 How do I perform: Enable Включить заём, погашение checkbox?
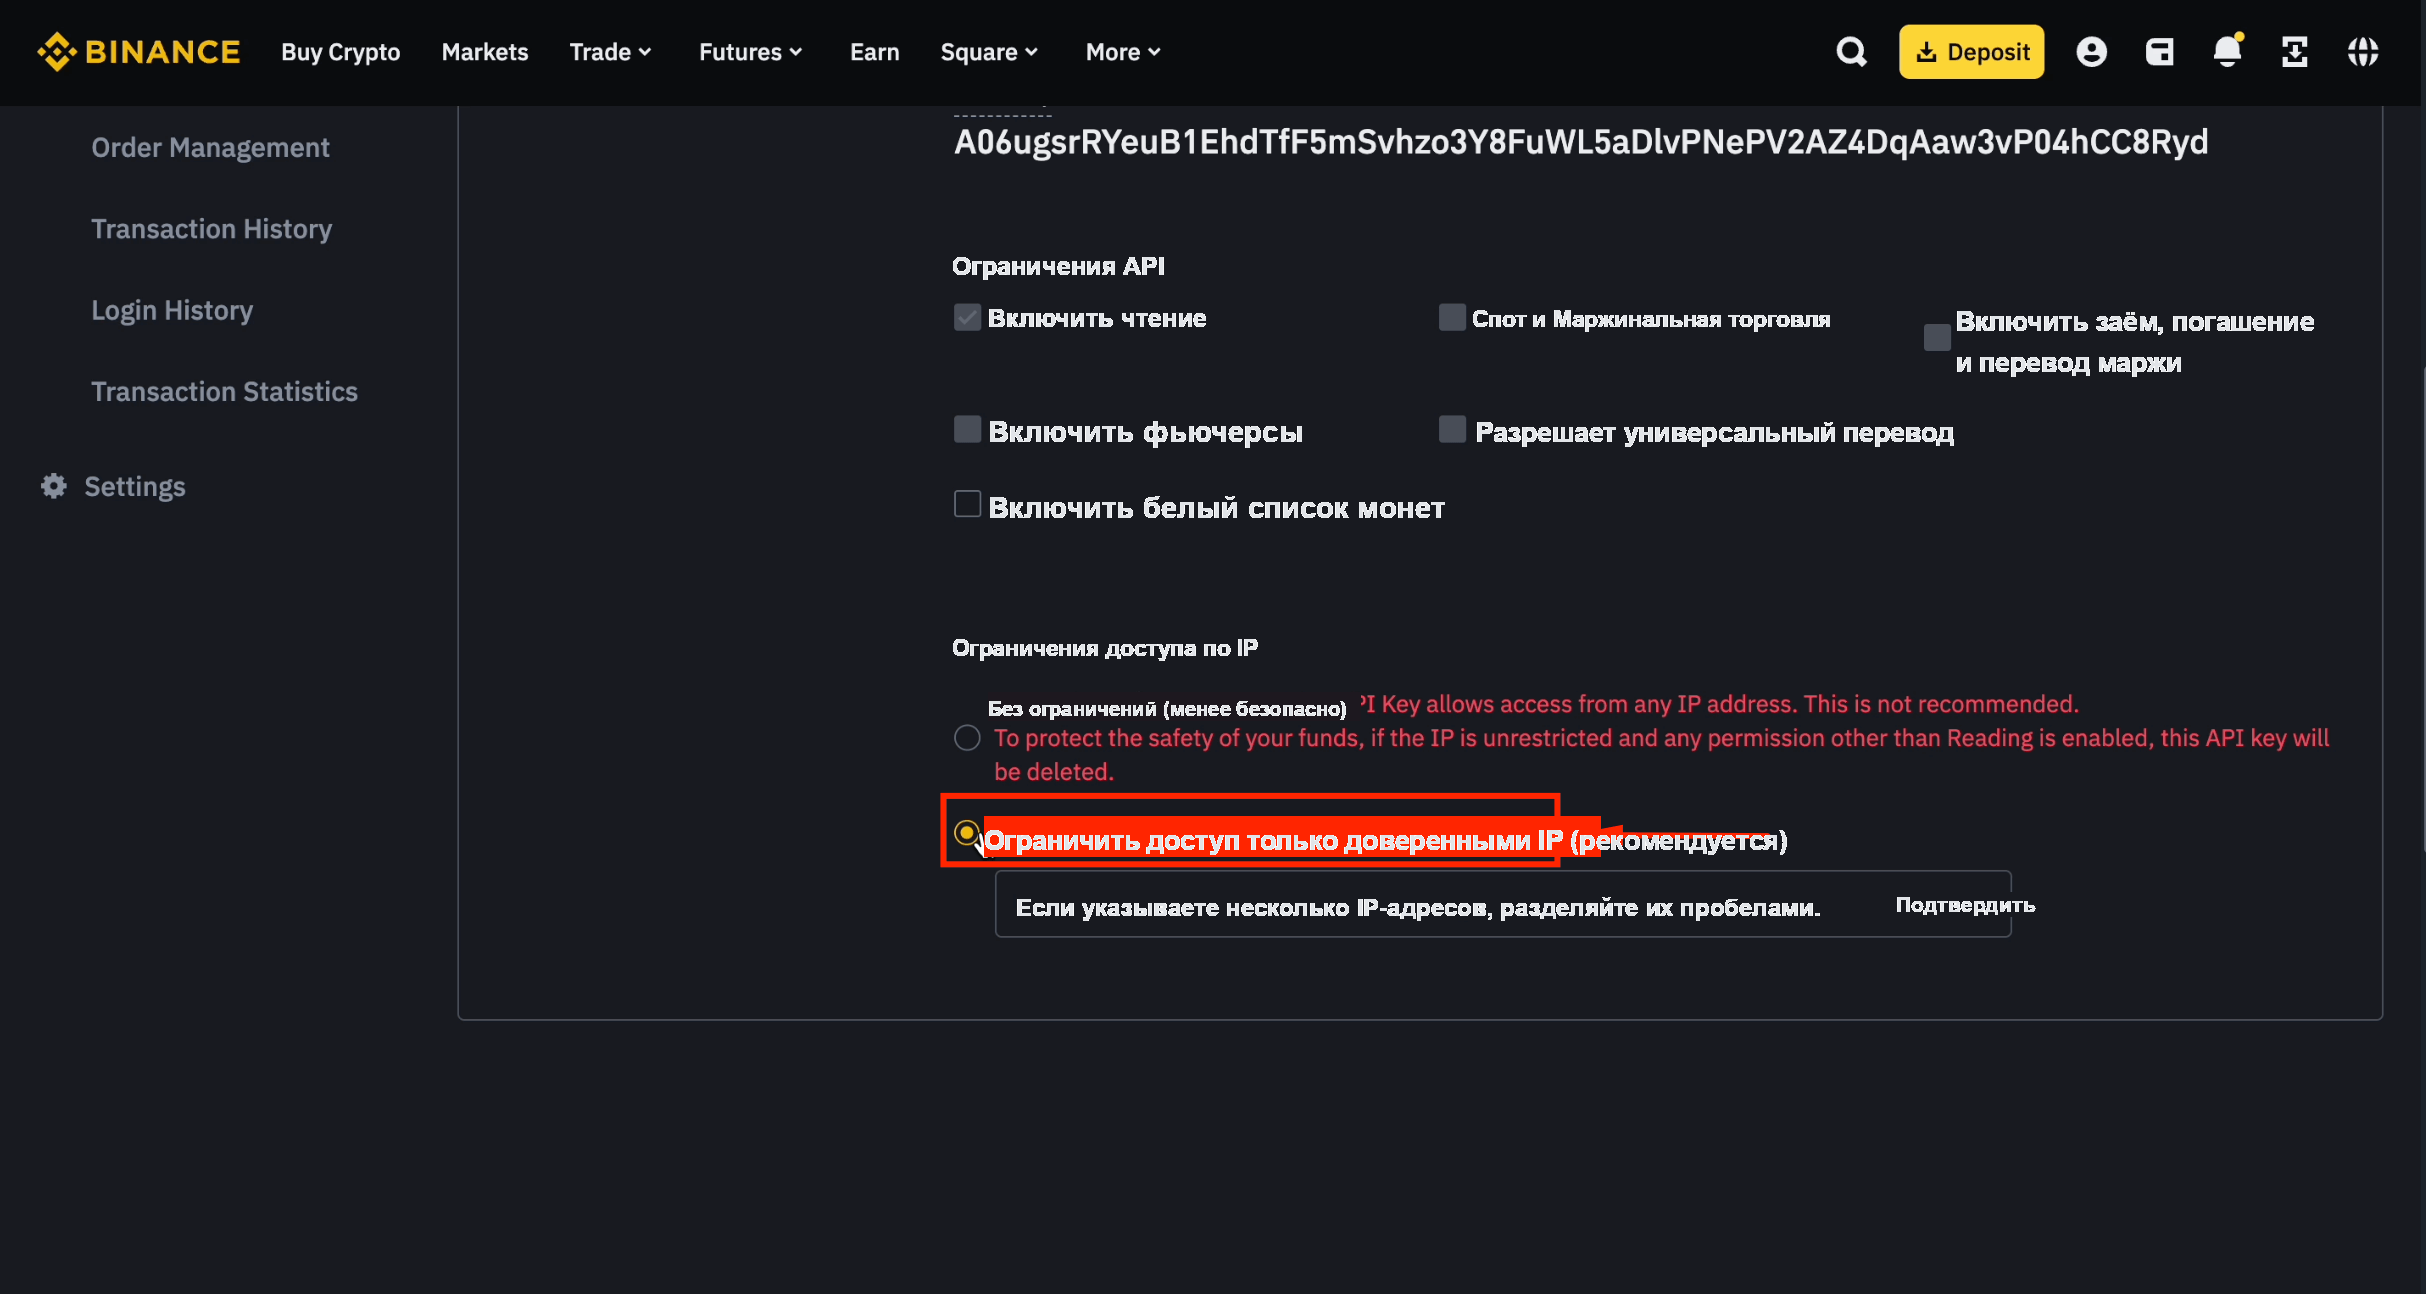(x=1937, y=338)
